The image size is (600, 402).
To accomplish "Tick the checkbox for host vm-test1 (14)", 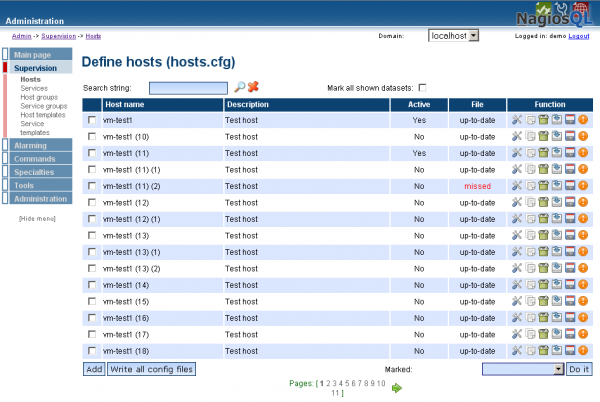I will (92, 285).
